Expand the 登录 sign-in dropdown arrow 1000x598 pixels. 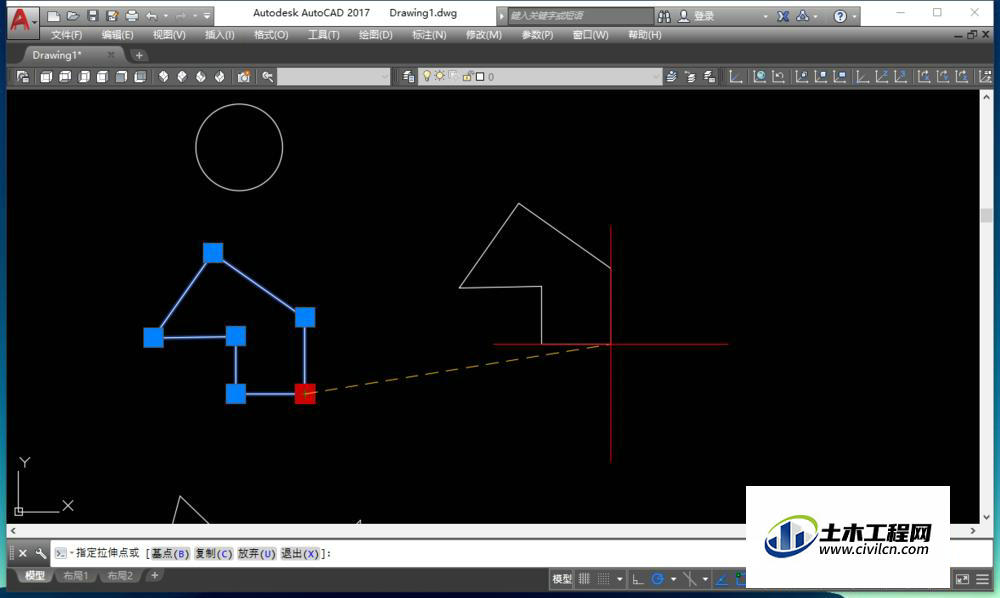pos(765,17)
